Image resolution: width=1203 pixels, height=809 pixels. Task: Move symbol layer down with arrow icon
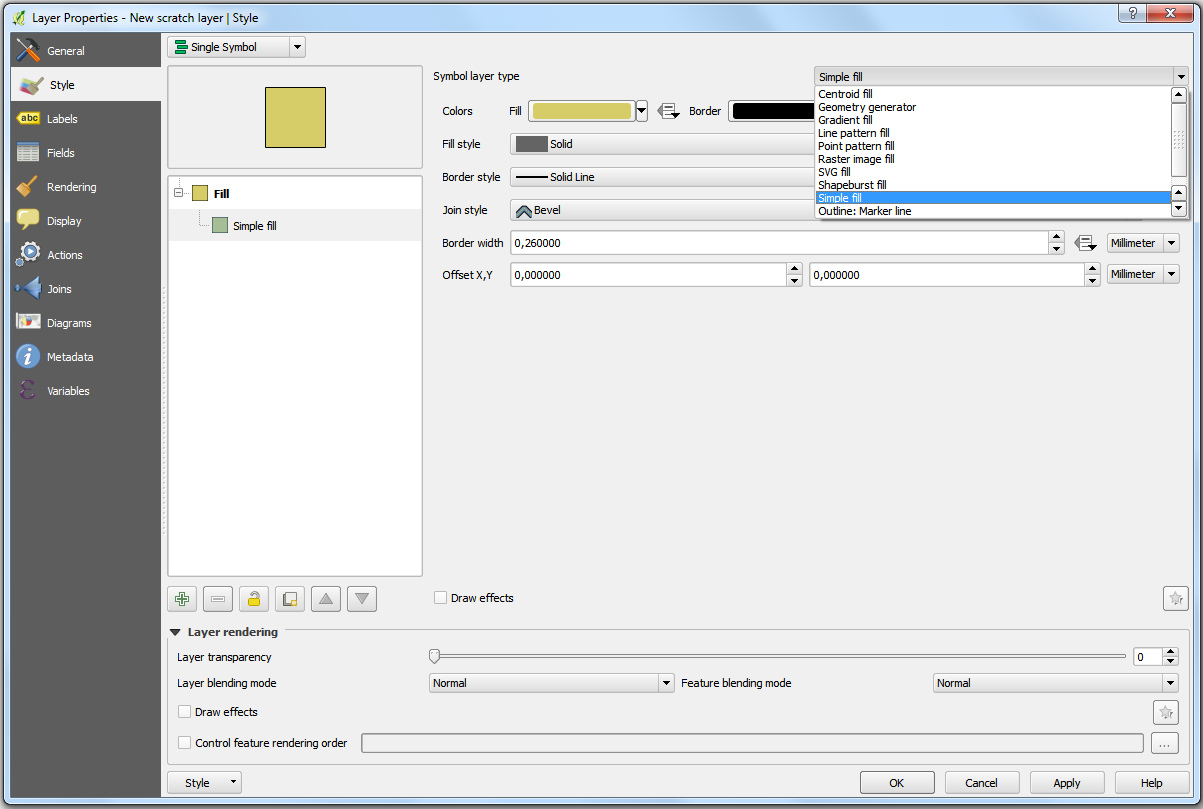(362, 600)
